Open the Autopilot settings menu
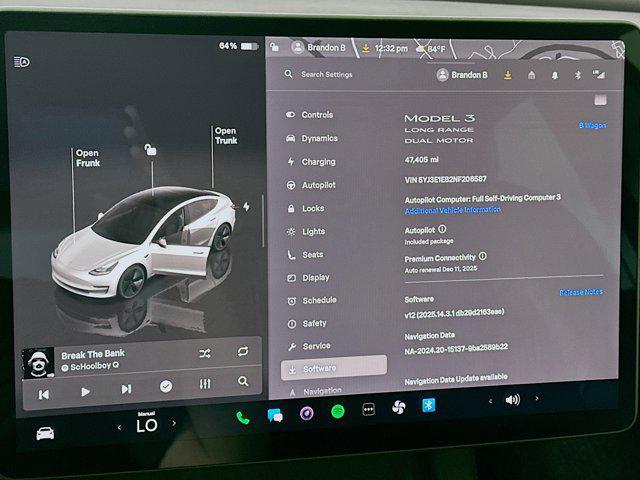640x480 pixels. (x=311, y=185)
